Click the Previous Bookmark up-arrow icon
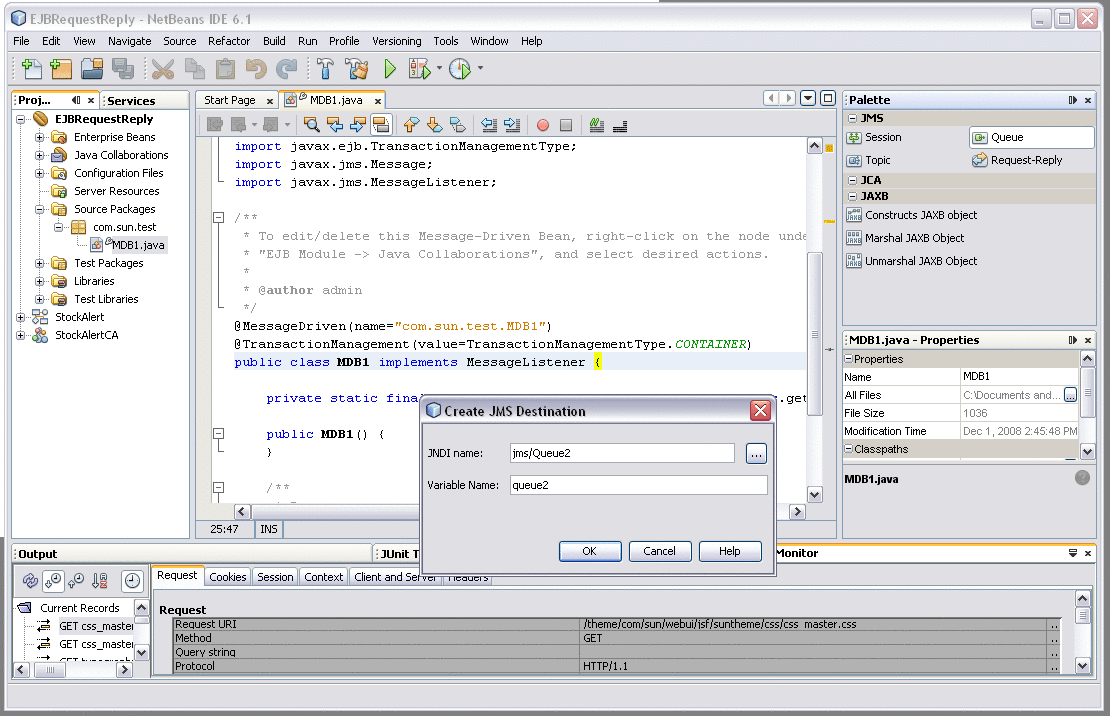This screenshot has height=716, width=1110. coord(411,125)
